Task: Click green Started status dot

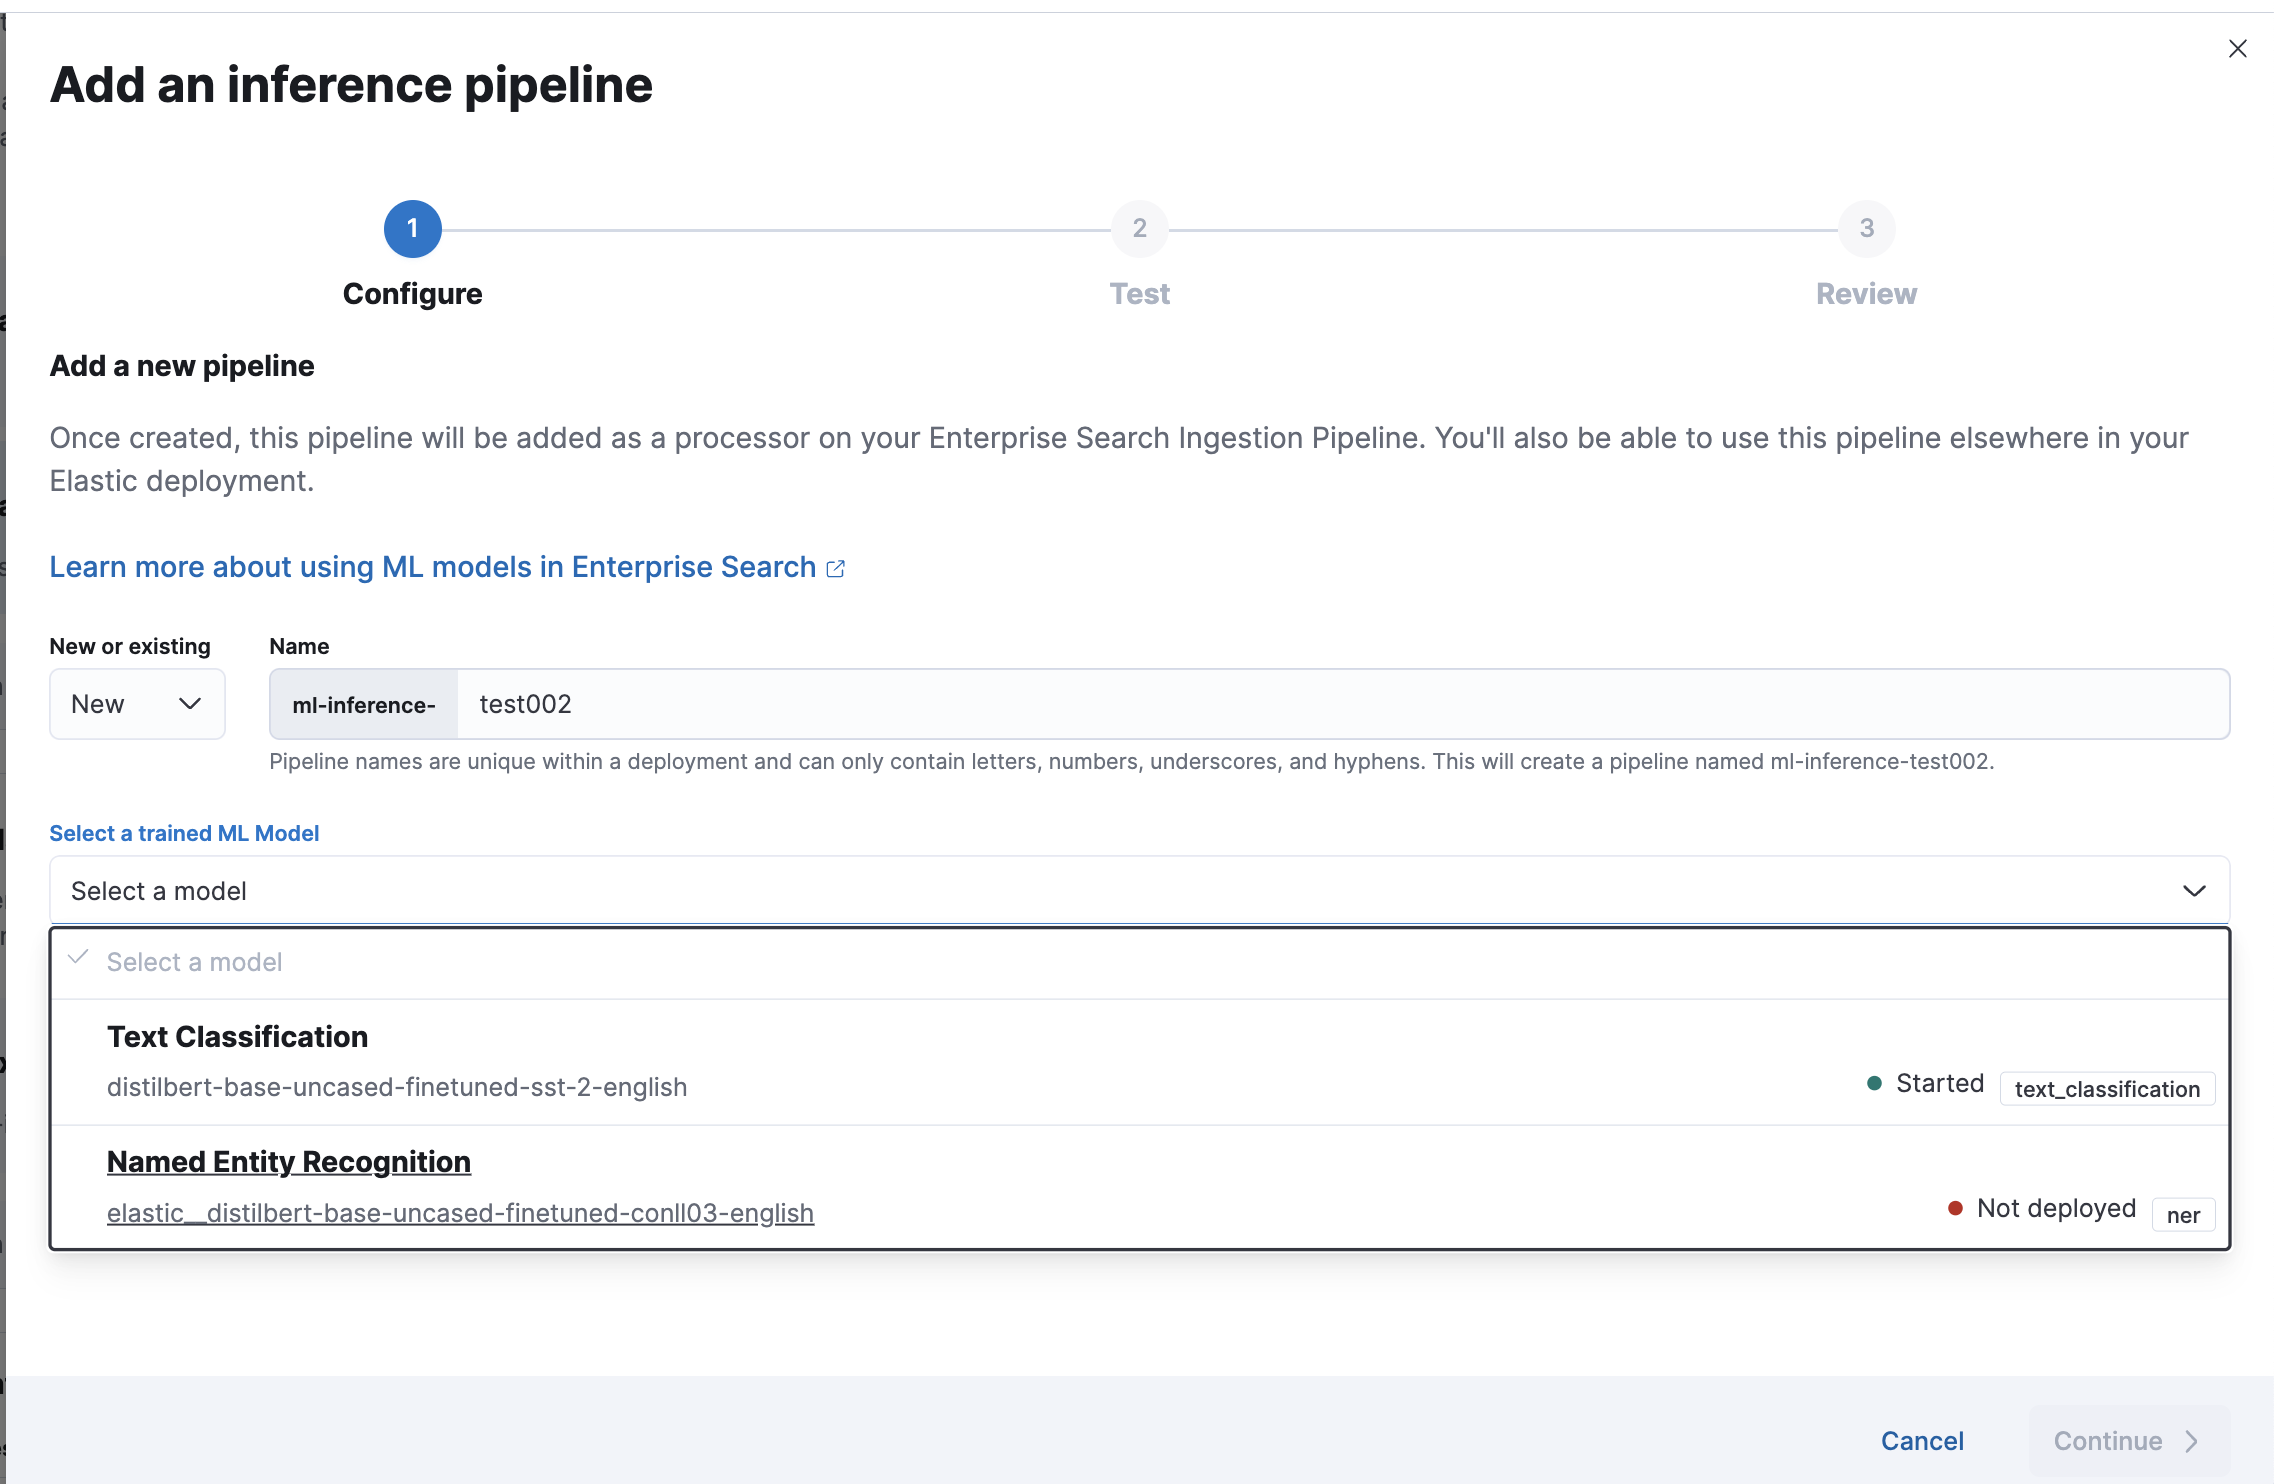Action: coord(1875,1084)
